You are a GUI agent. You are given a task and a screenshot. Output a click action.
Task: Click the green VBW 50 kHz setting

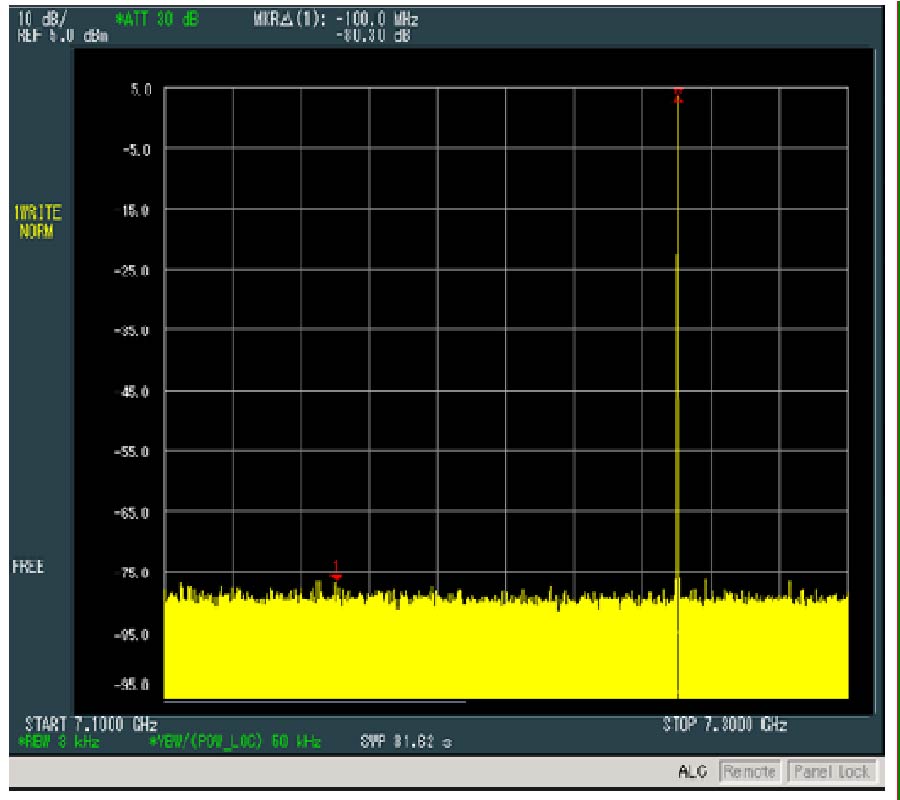(234, 742)
